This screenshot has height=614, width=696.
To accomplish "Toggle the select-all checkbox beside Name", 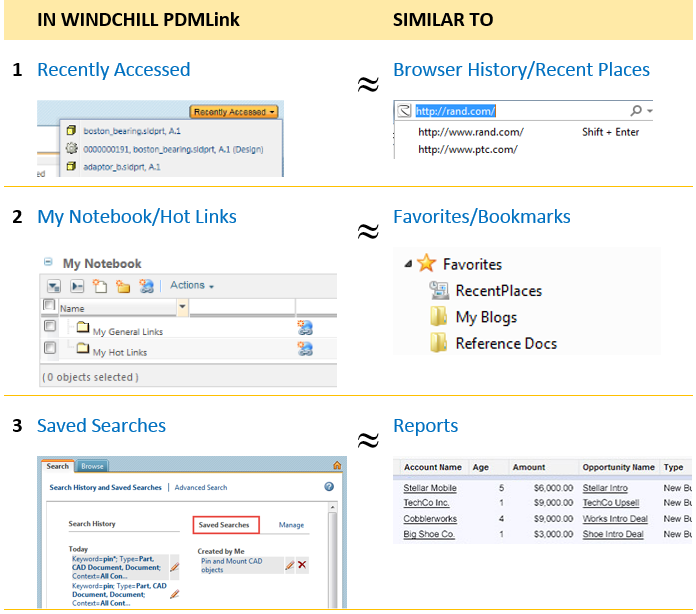I will 49,306.
